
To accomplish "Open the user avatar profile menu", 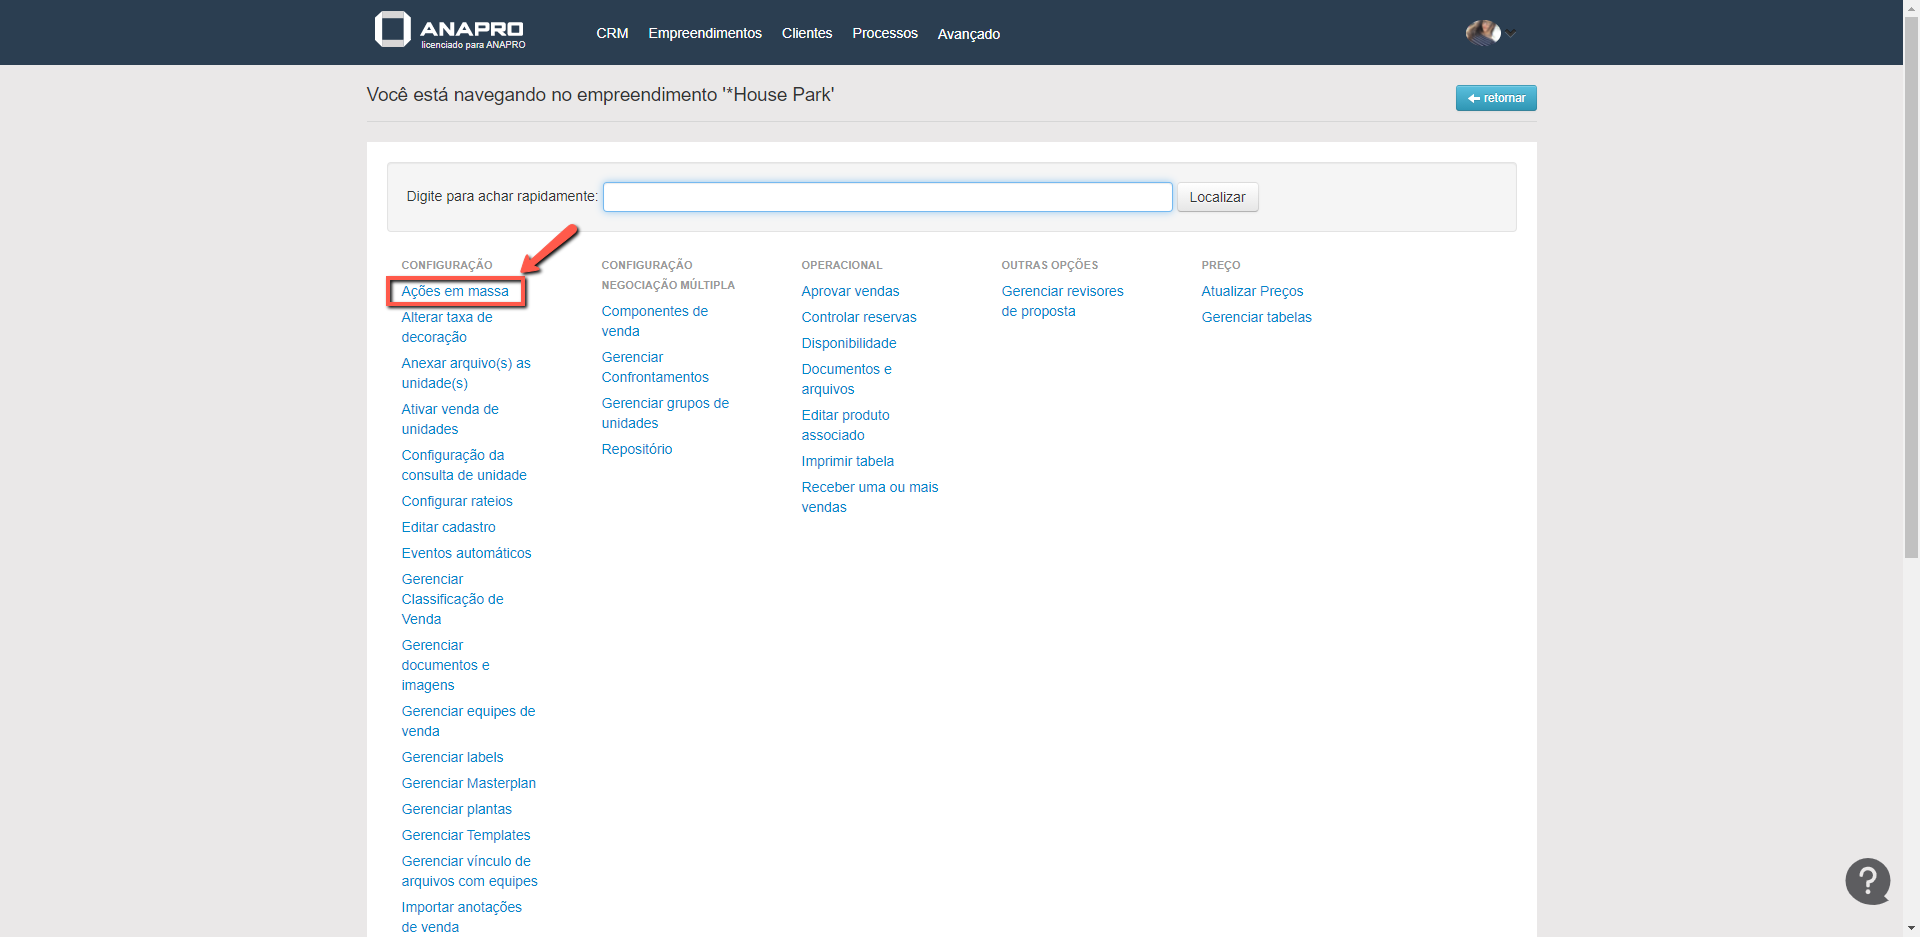I will pyautogui.click(x=1484, y=33).
